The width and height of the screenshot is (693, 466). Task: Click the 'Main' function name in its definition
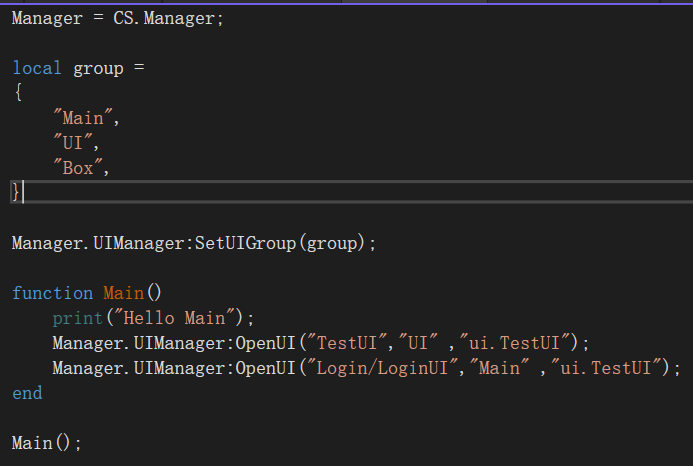[124, 293]
